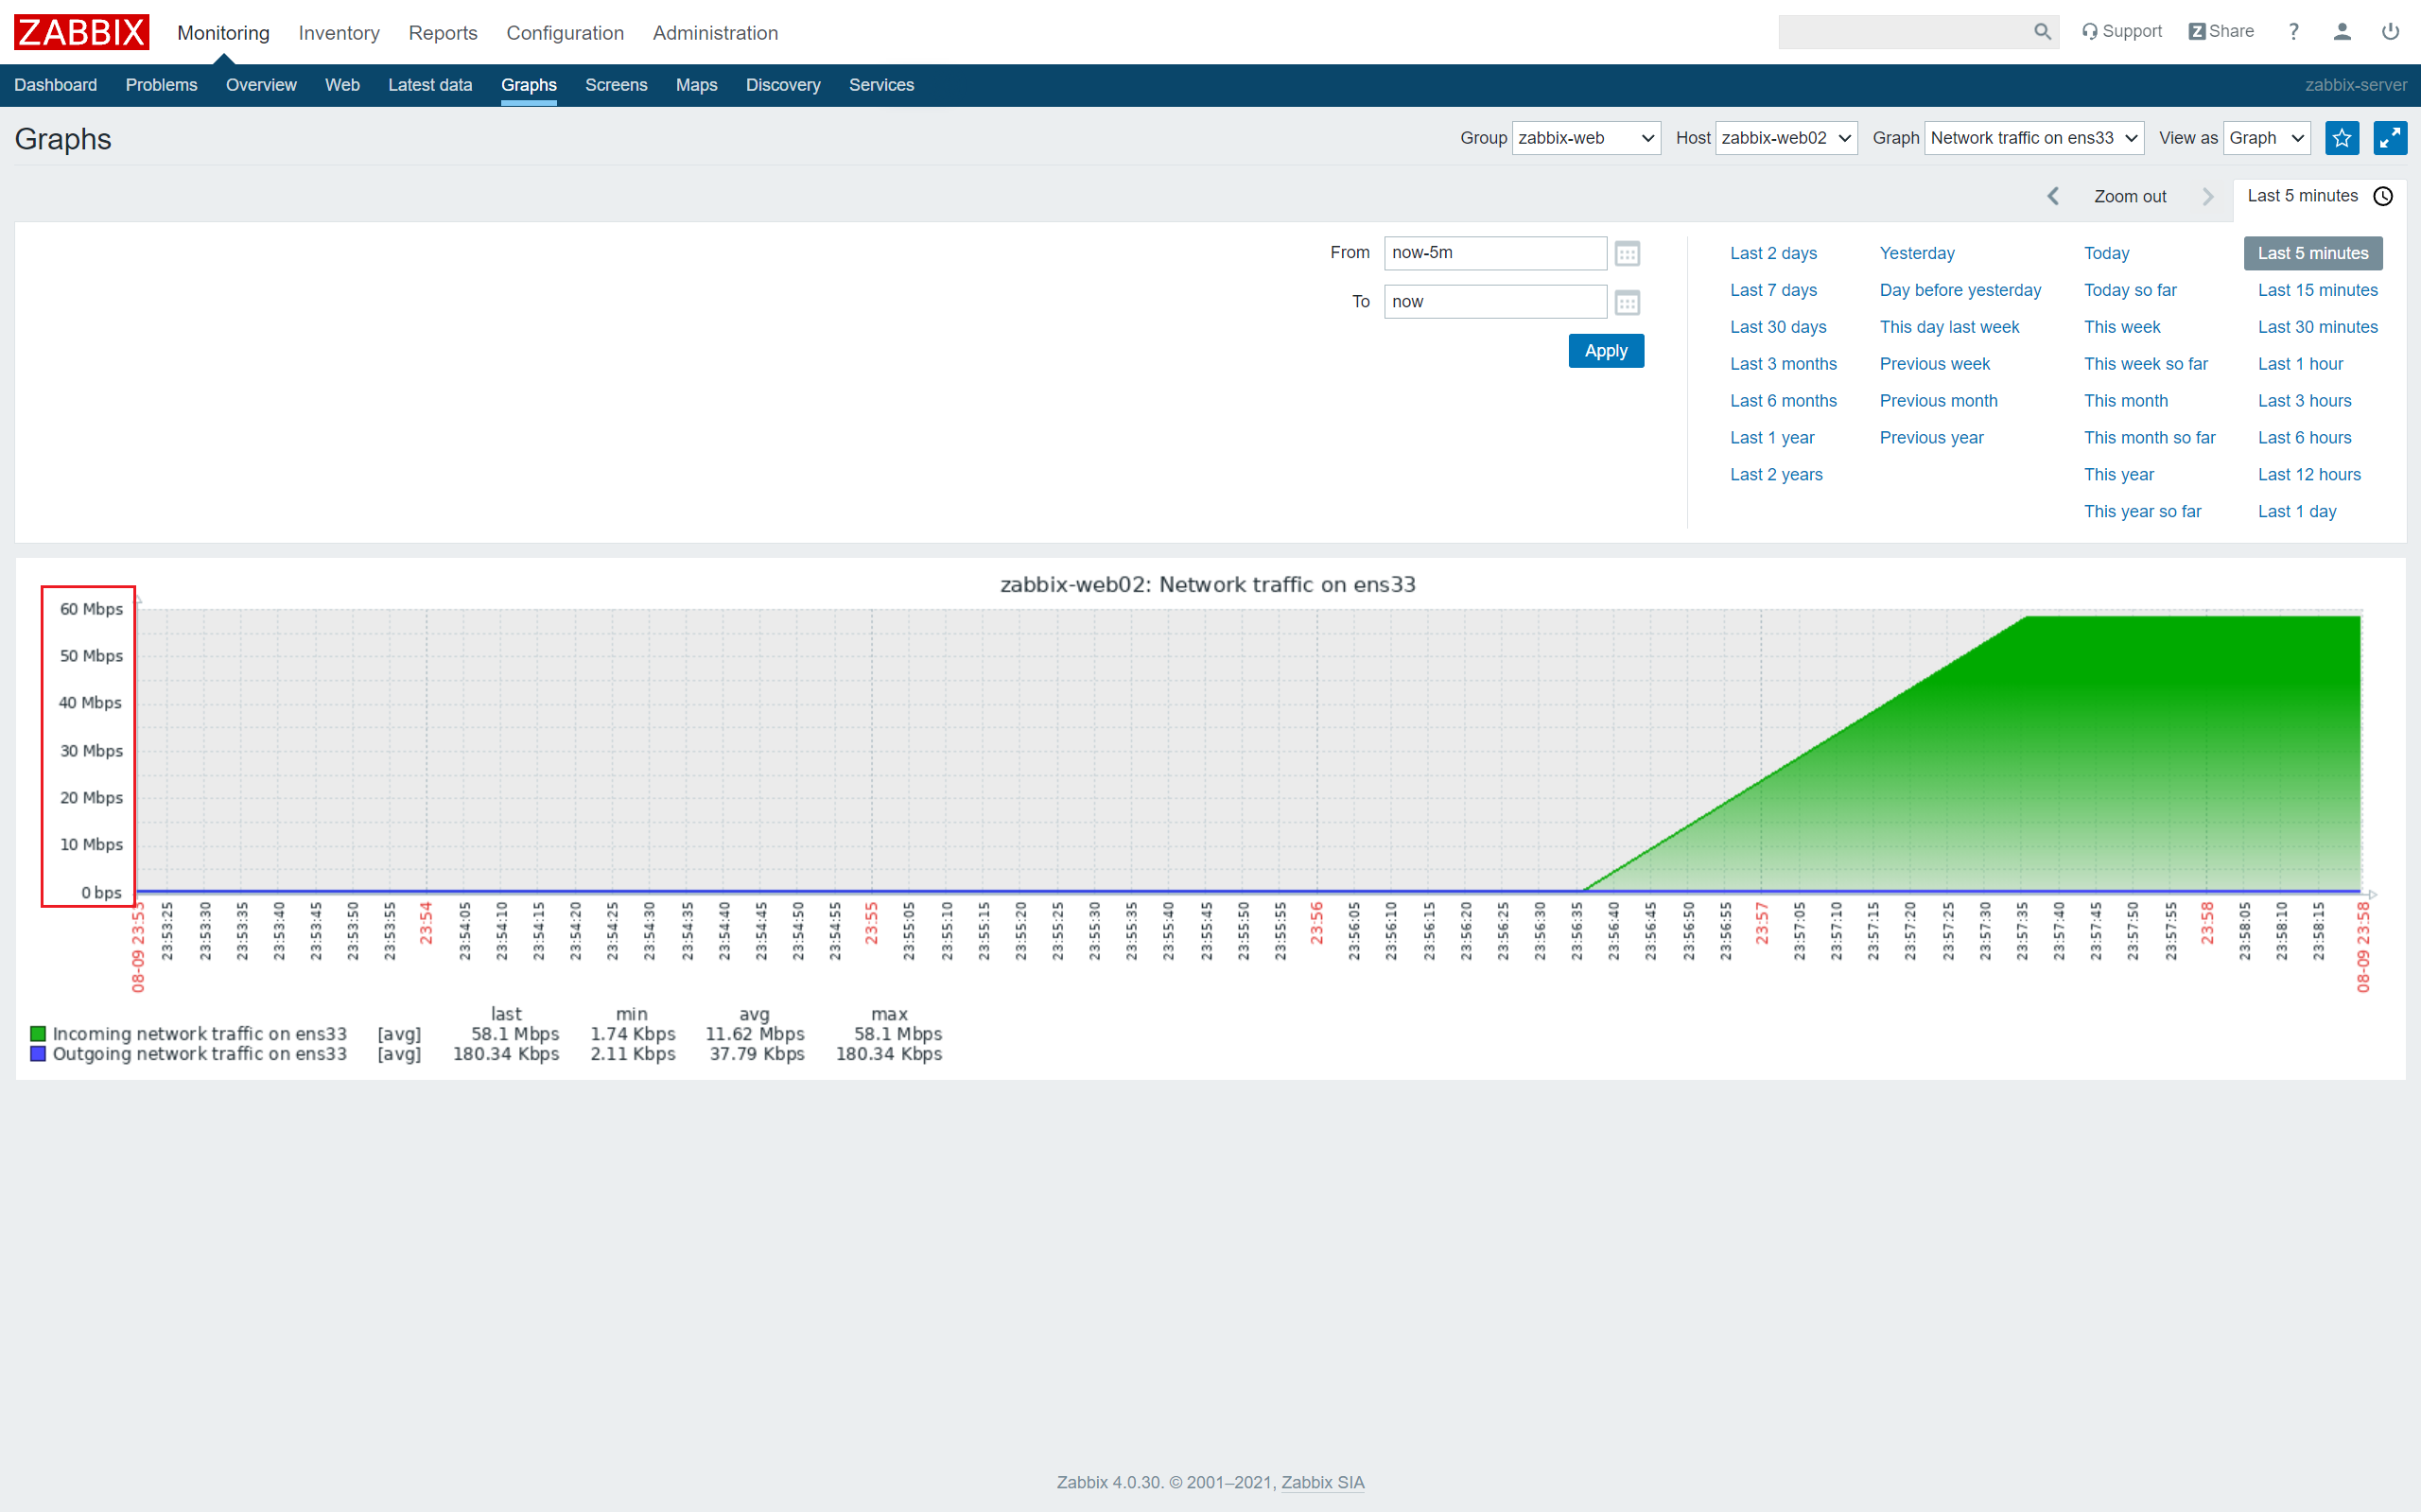
Task: Click the Zabbix logo
Action: [81, 32]
